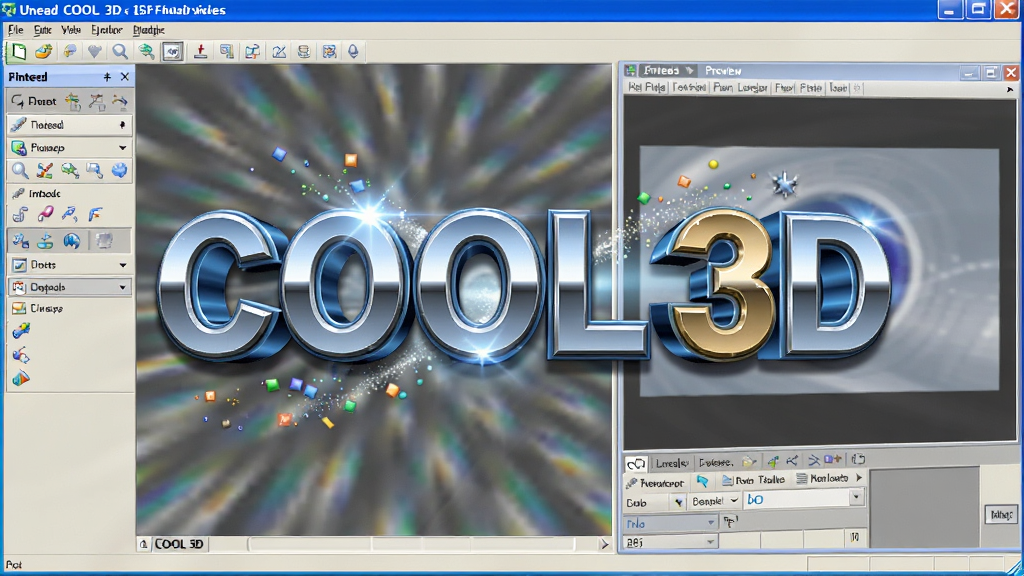Open the second menu bar item
The height and width of the screenshot is (576, 1024).
[42, 30]
